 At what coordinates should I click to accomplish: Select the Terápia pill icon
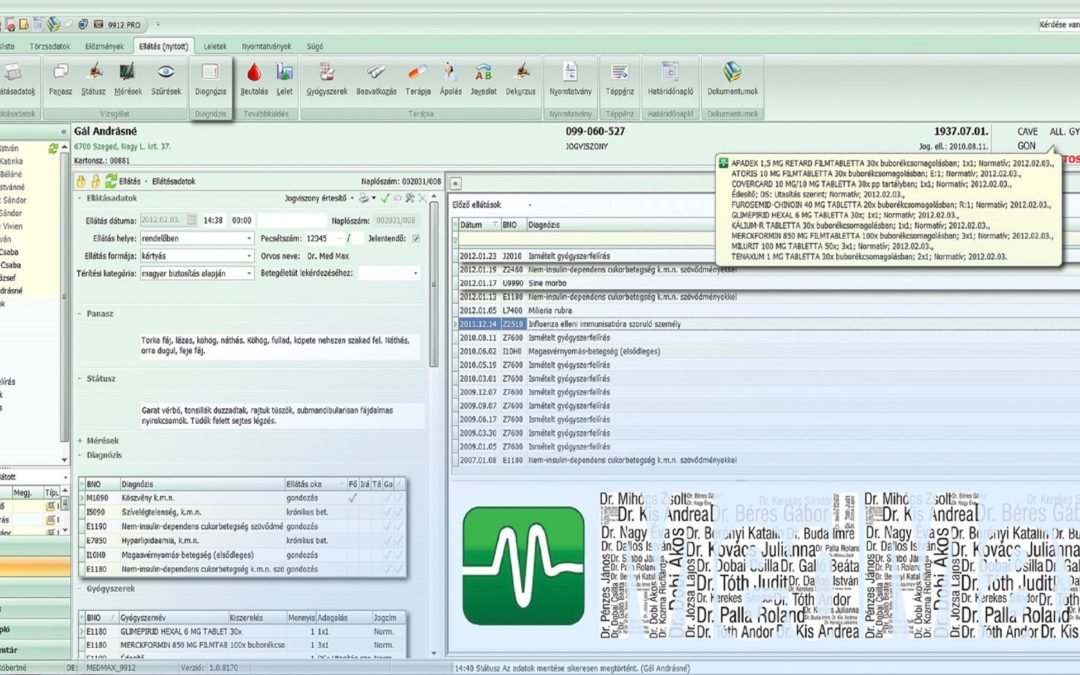[x=417, y=78]
